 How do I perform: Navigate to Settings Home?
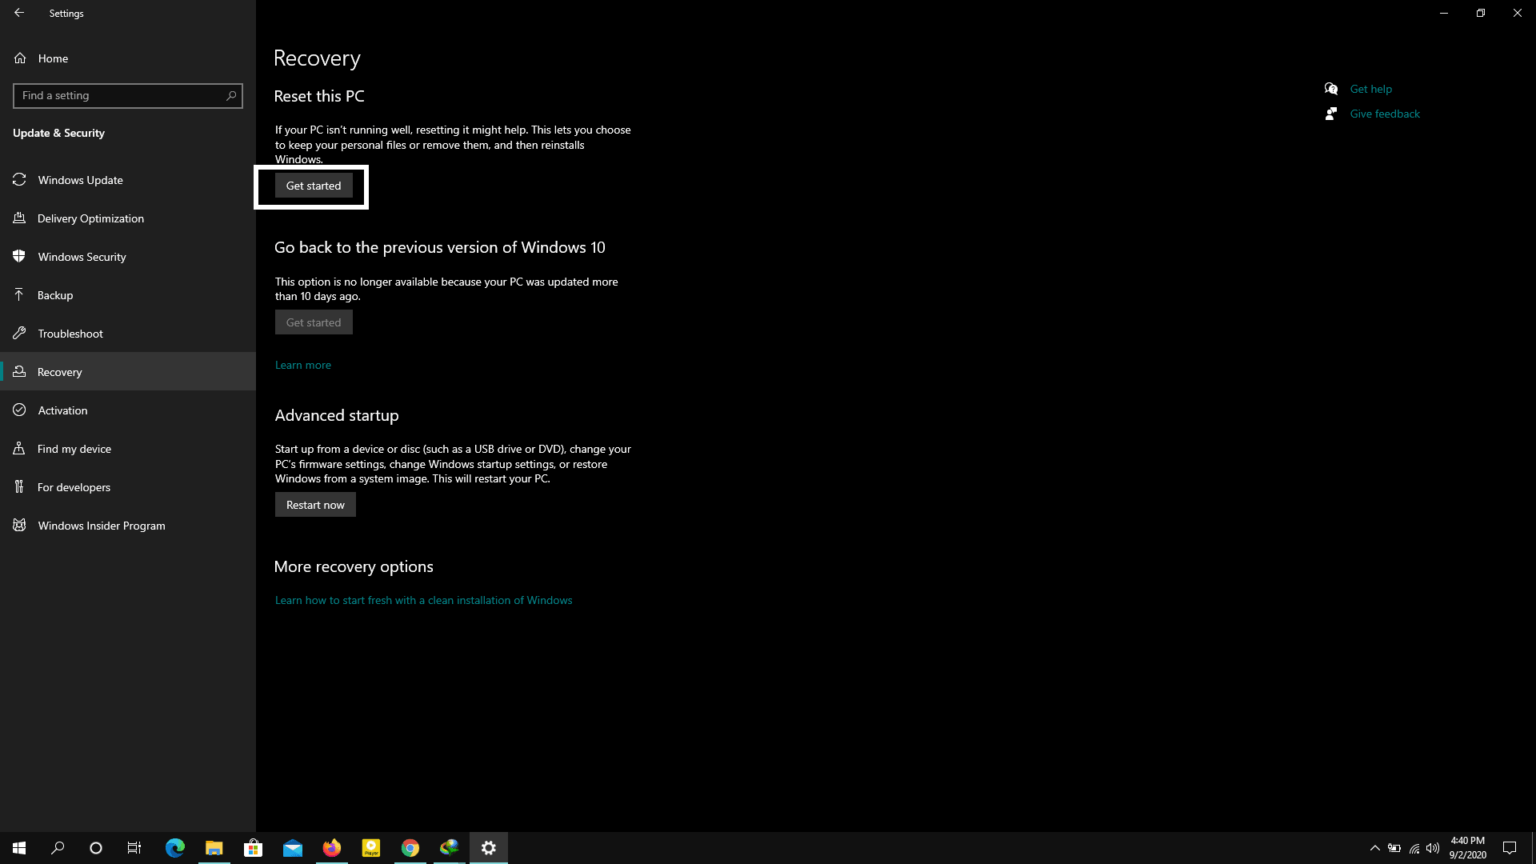coord(52,58)
